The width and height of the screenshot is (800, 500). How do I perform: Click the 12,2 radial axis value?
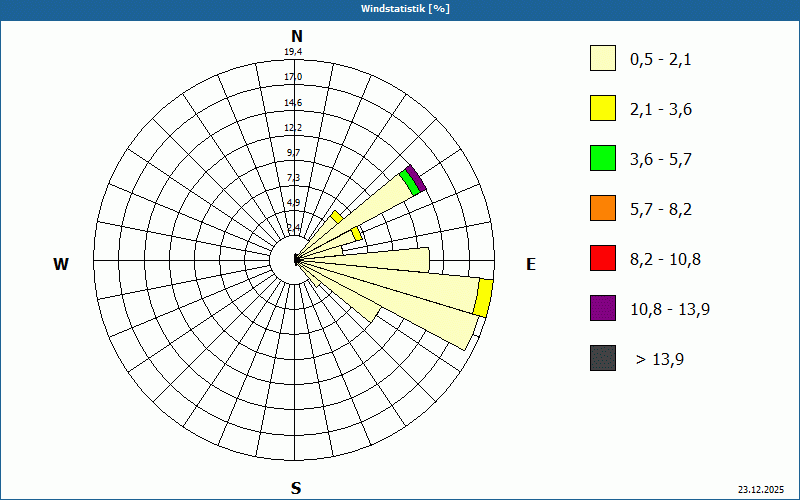point(293,128)
